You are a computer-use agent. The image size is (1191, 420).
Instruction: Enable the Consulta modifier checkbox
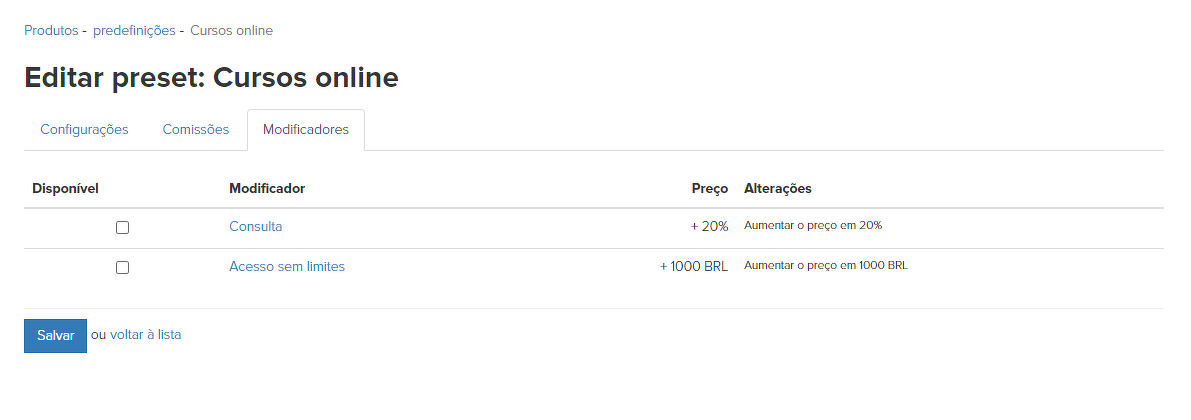[x=122, y=227]
